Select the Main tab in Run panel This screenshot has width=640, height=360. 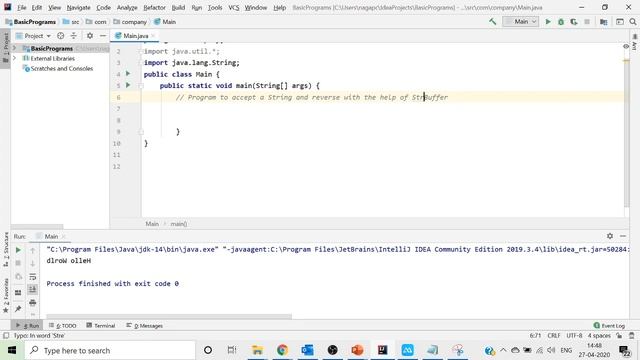51,236
